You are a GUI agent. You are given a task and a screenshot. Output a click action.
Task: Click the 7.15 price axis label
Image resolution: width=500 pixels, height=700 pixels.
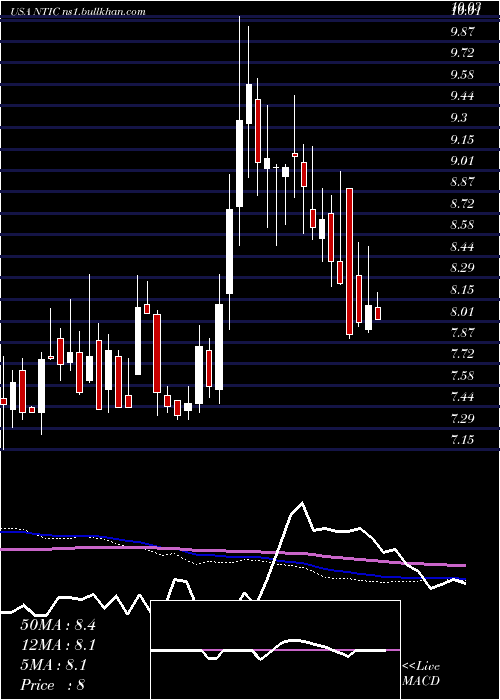[x=462, y=440]
